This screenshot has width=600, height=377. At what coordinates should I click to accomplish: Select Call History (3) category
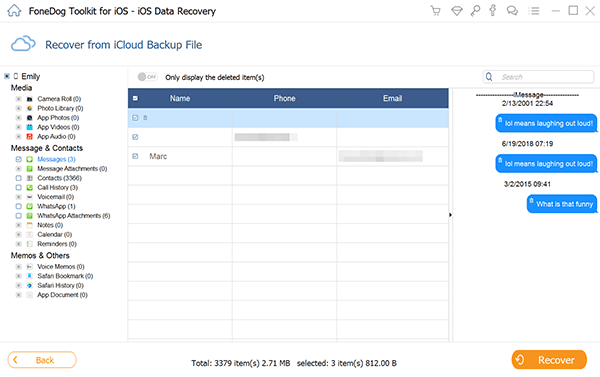point(57,188)
